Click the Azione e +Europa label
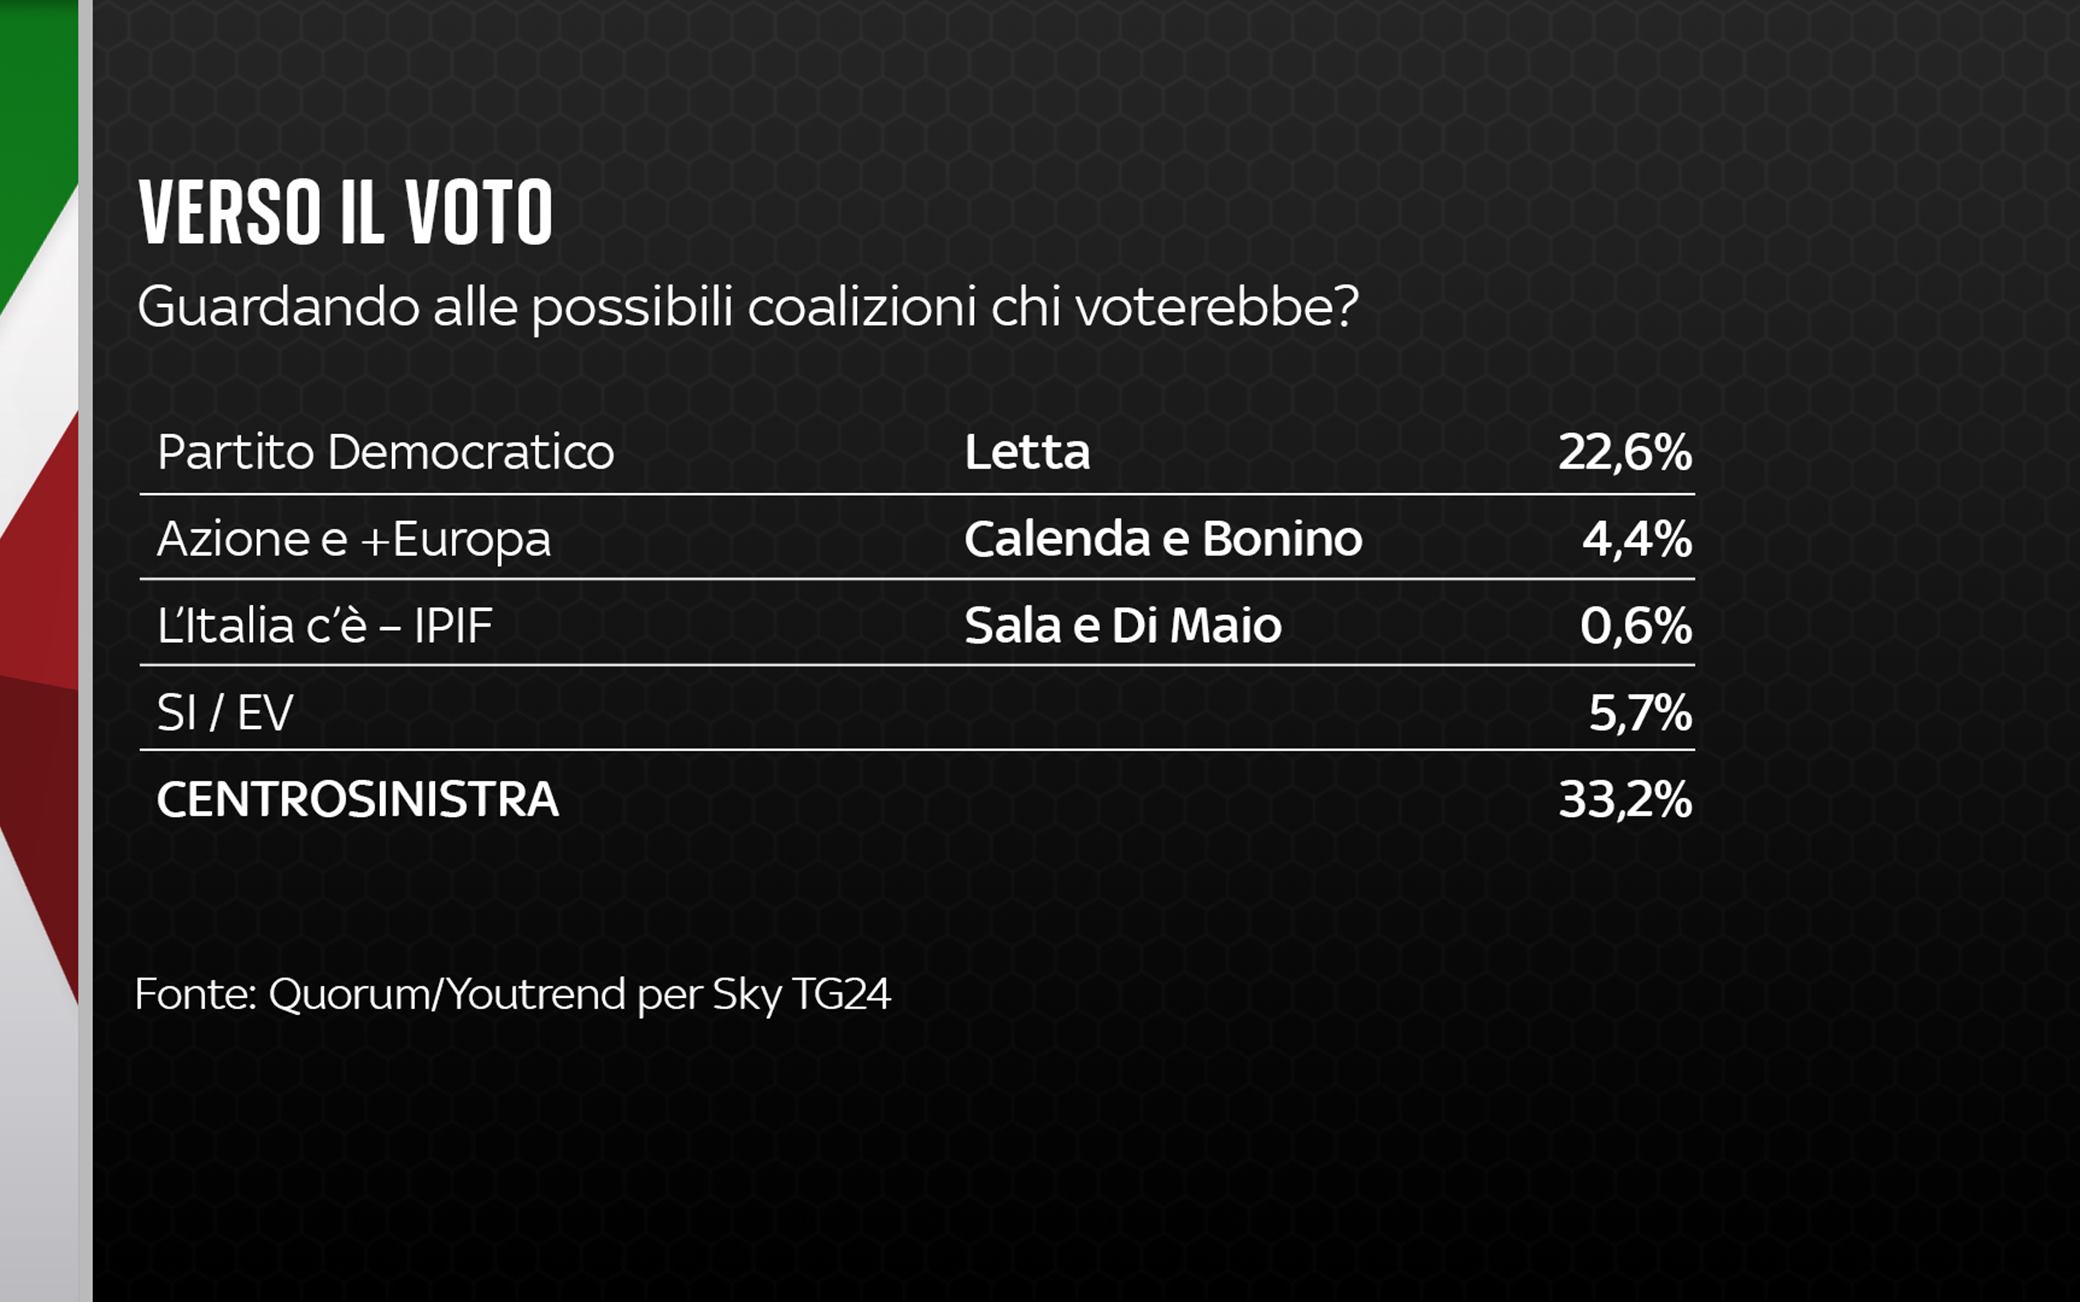The width and height of the screenshot is (2080, 1302). (x=354, y=539)
